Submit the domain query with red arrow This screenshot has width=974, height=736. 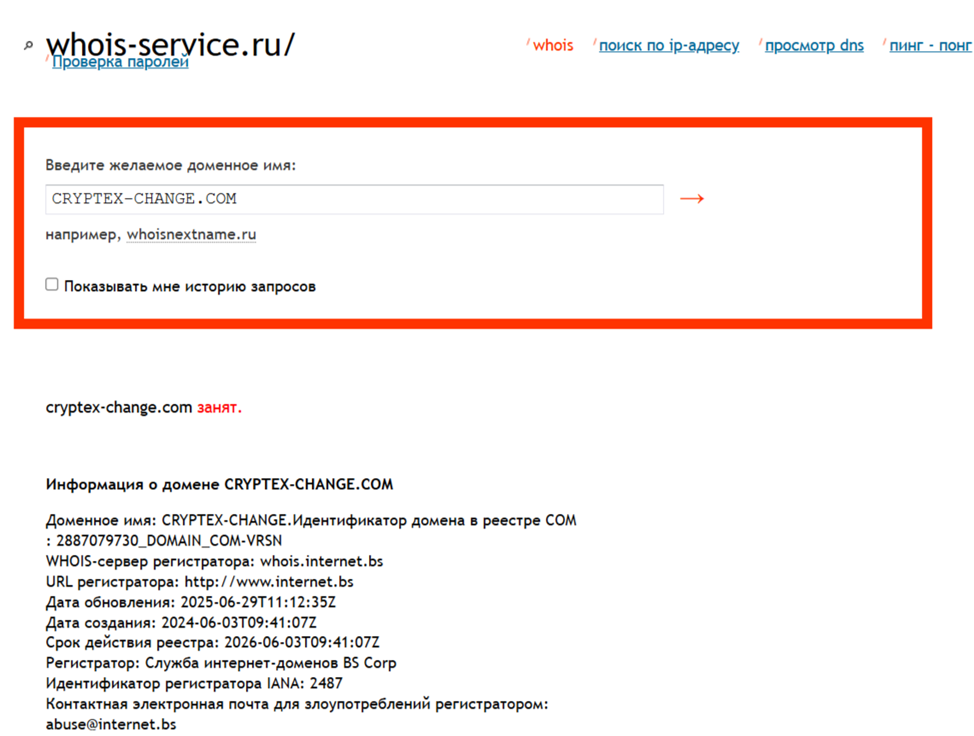(x=691, y=199)
